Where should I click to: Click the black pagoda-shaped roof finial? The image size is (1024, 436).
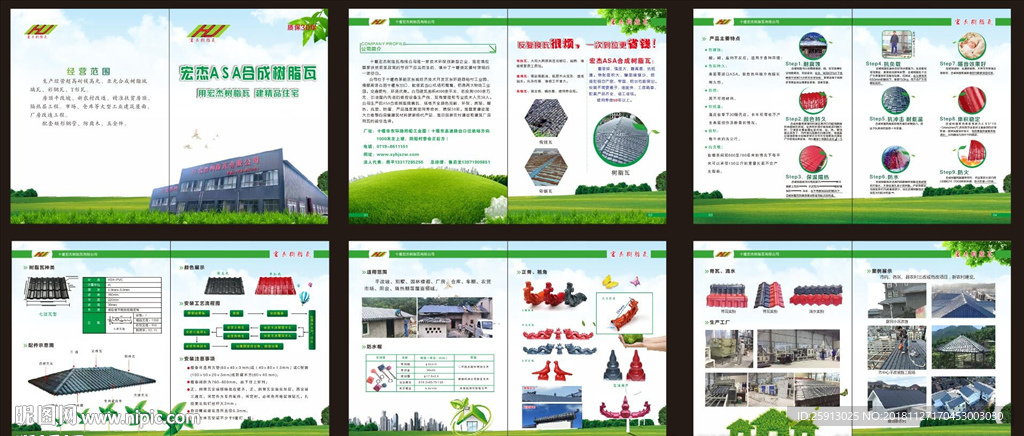coord(613,366)
